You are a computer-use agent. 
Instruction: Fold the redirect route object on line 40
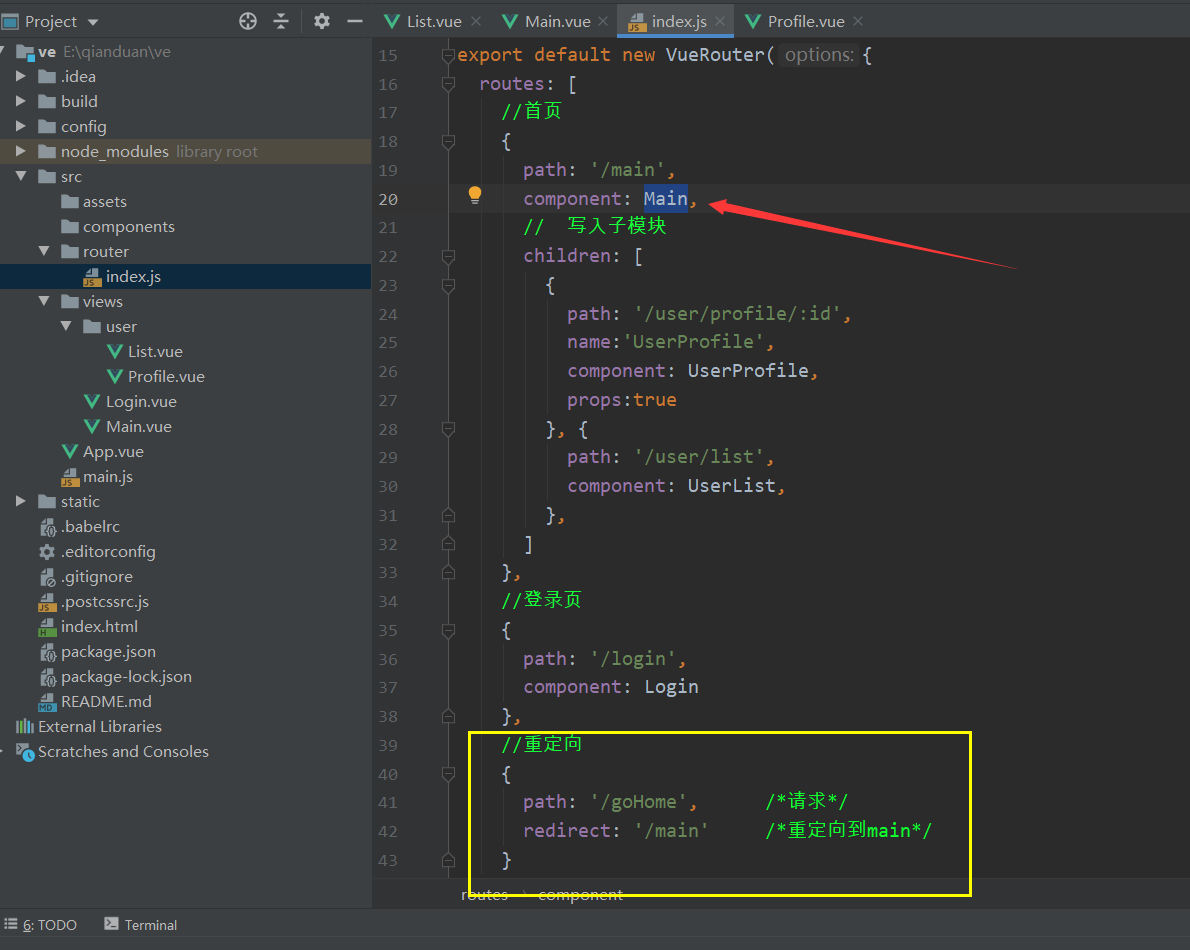(x=449, y=774)
